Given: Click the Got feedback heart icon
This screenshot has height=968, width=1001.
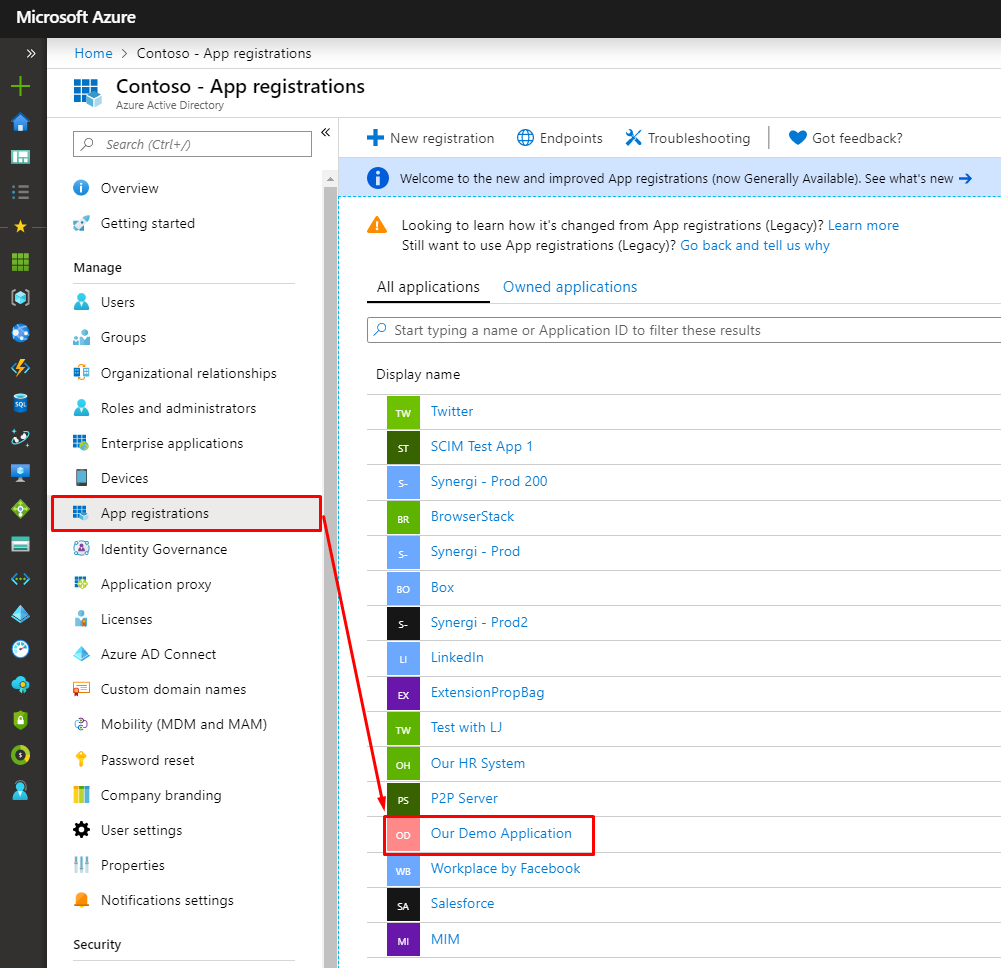Looking at the screenshot, I should click(797, 138).
